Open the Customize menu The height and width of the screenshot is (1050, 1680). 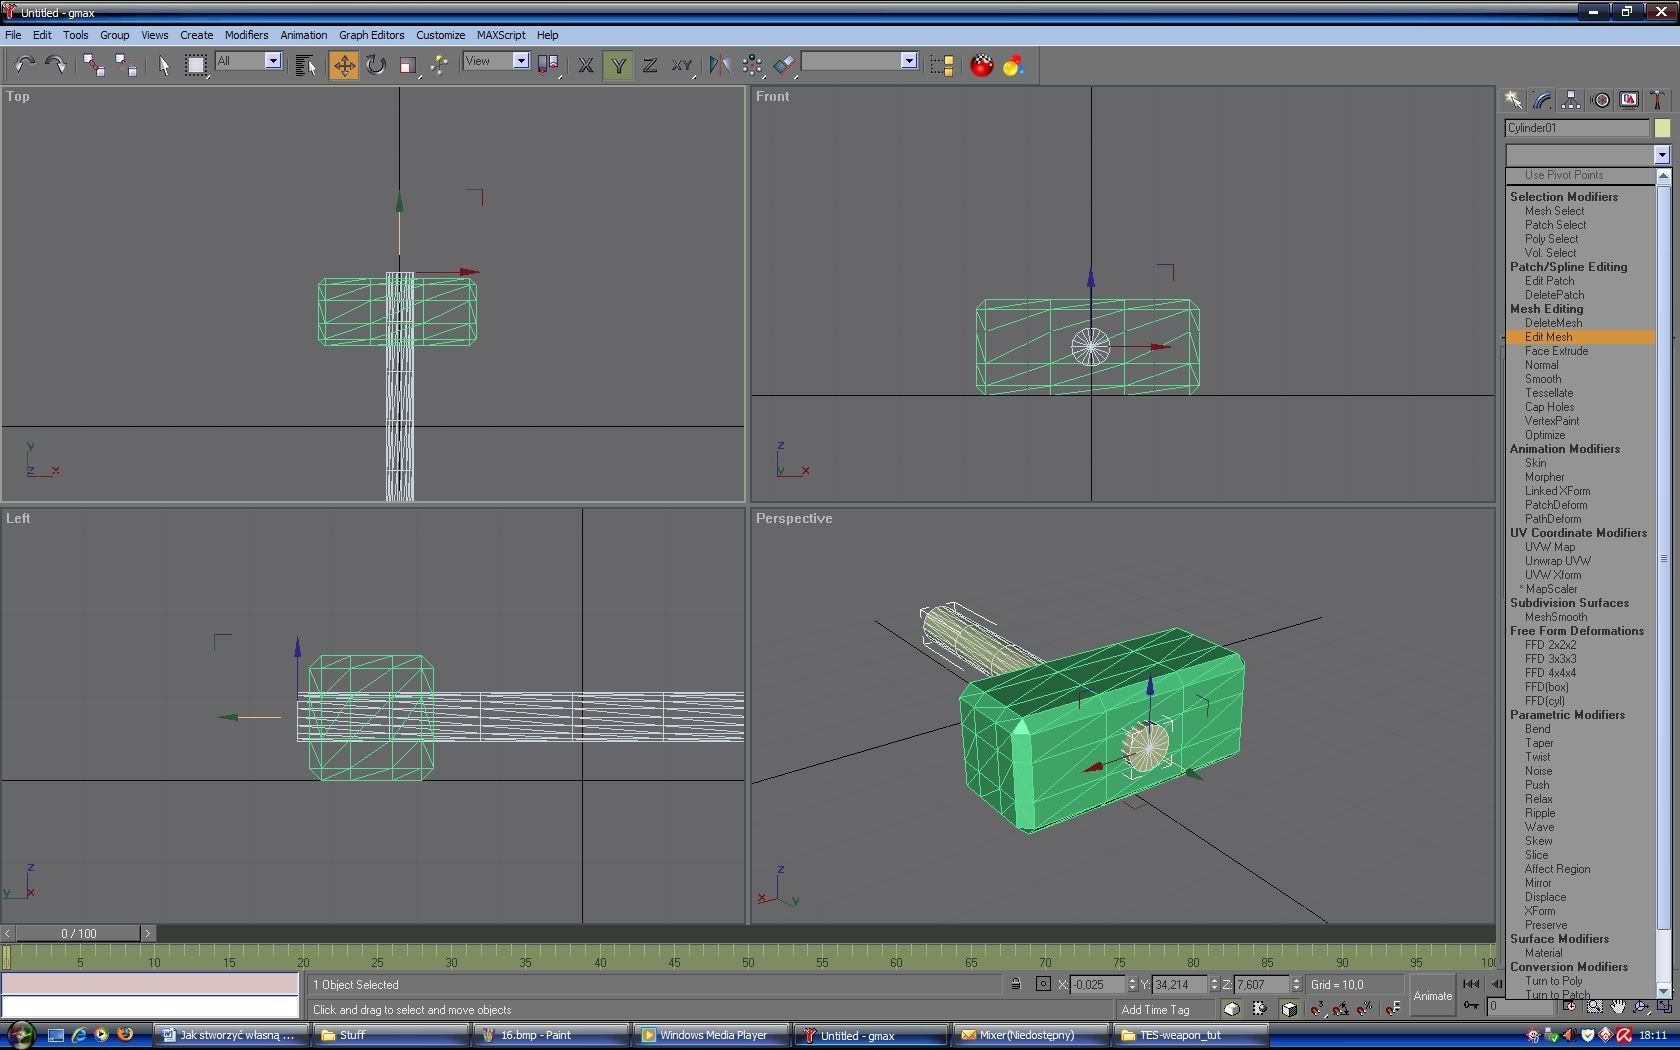[x=440, y=35]
